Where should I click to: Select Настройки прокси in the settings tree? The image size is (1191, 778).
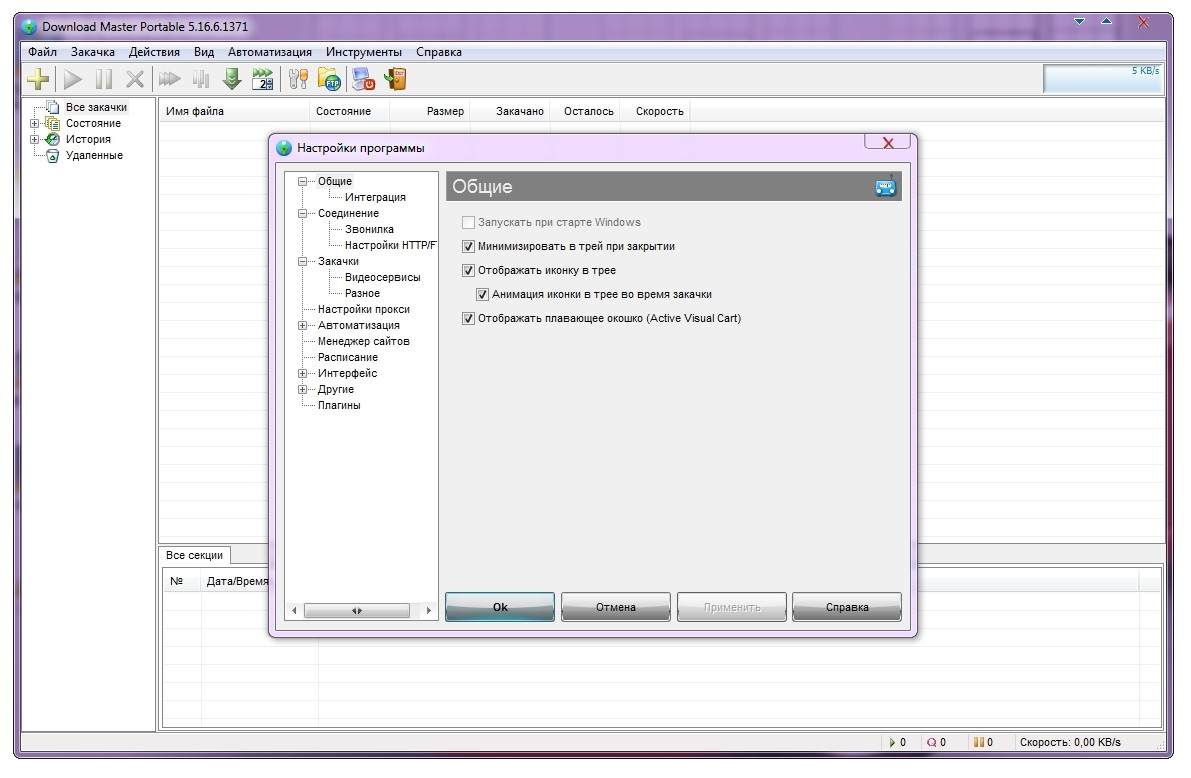(x=364, y=309)
